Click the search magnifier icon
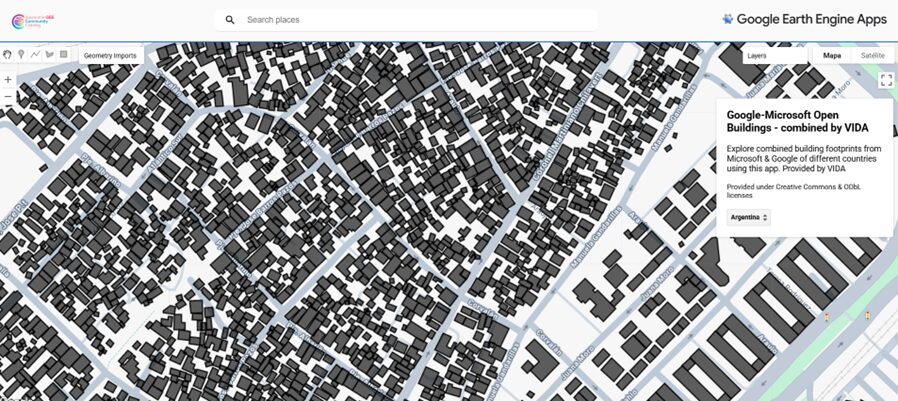 [230, 20]
